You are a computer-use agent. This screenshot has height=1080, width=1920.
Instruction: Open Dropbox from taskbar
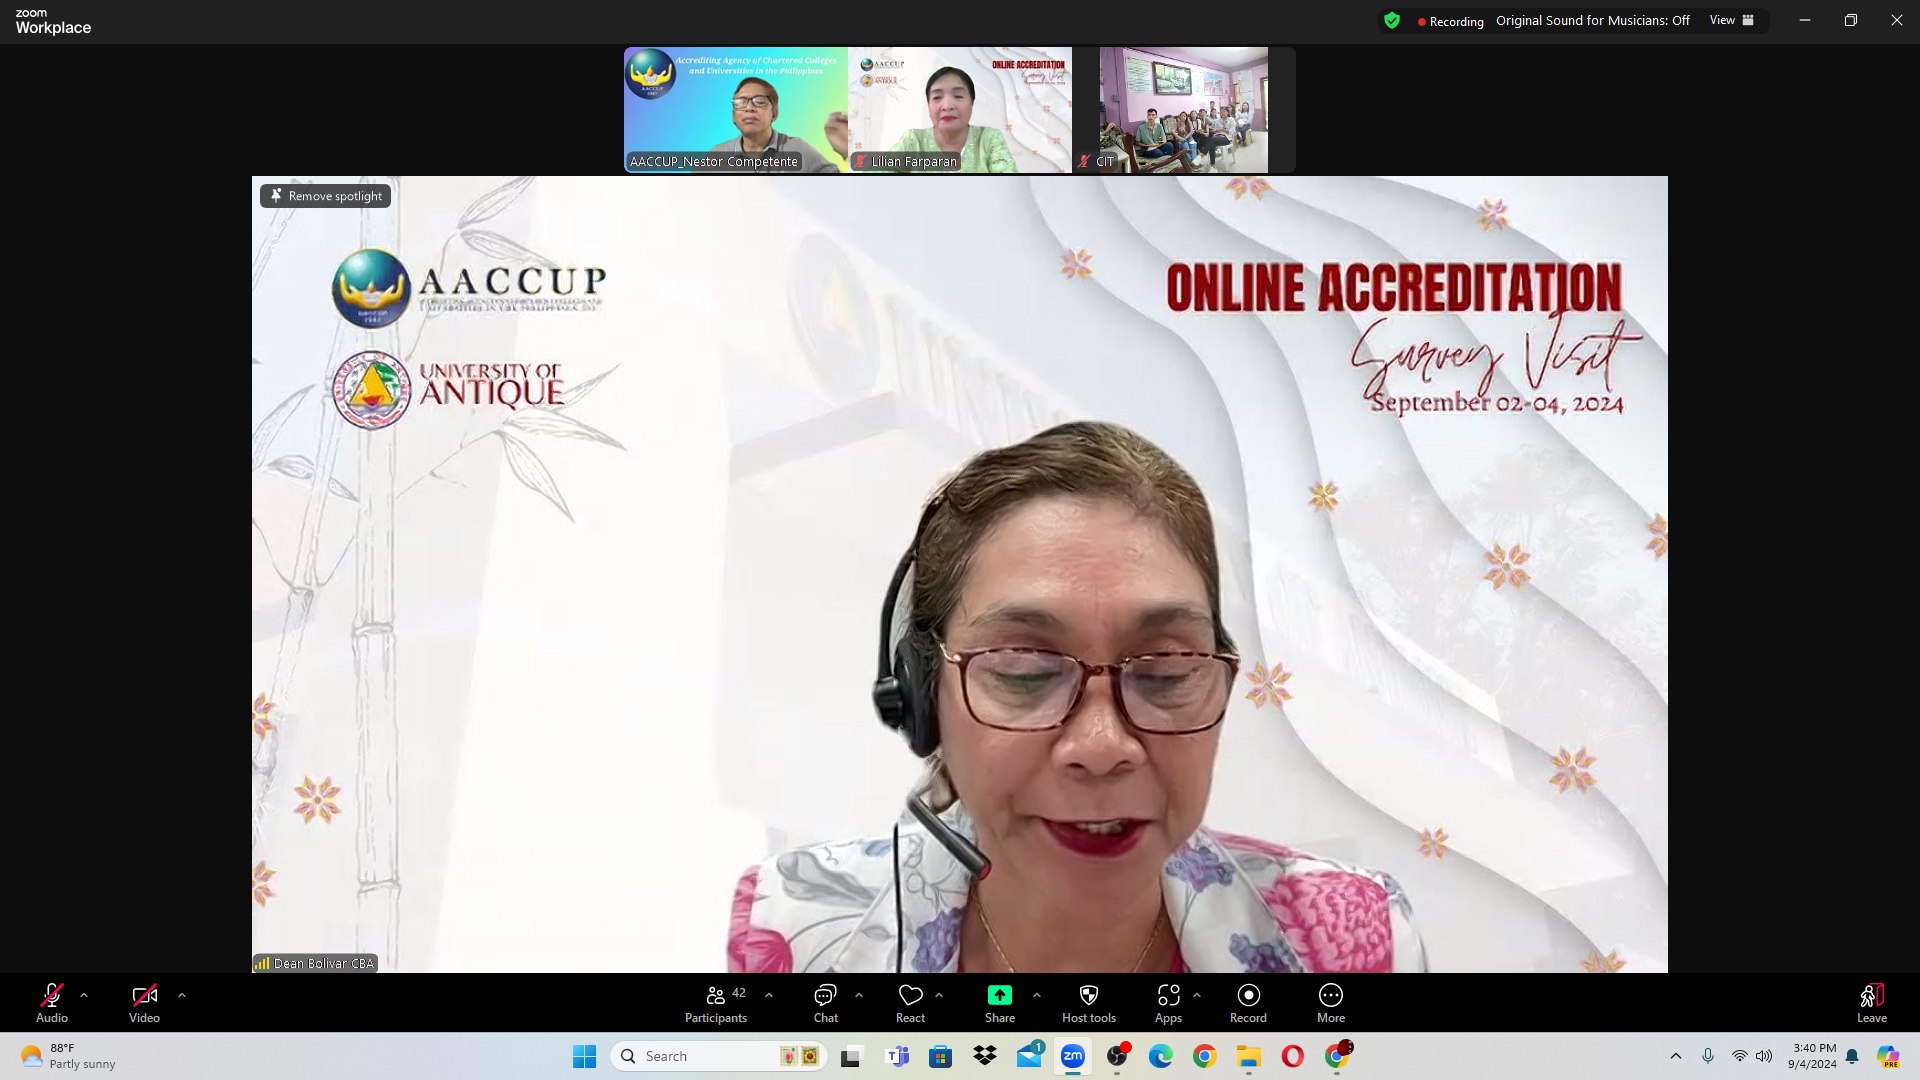[985, 1056]
